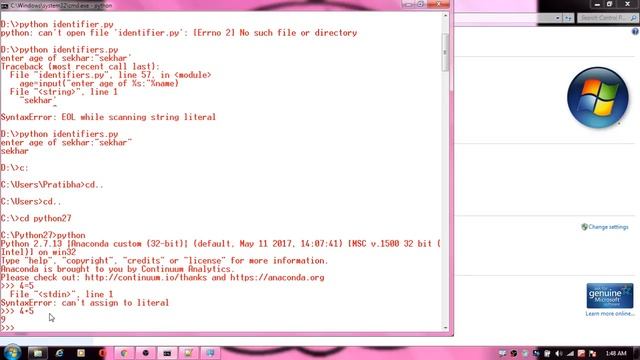This screenshot has width=640, height=360.
Task: Open File Explorer from the taskbar
Action: pyautogui.click(x=38, y=353)
